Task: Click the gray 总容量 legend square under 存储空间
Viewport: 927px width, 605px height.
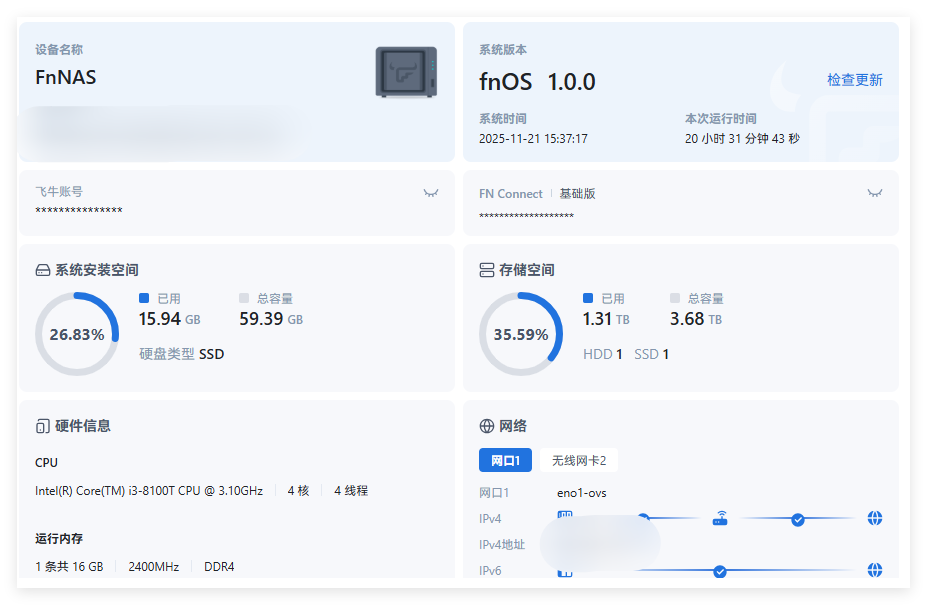Action: coord(675,298)
